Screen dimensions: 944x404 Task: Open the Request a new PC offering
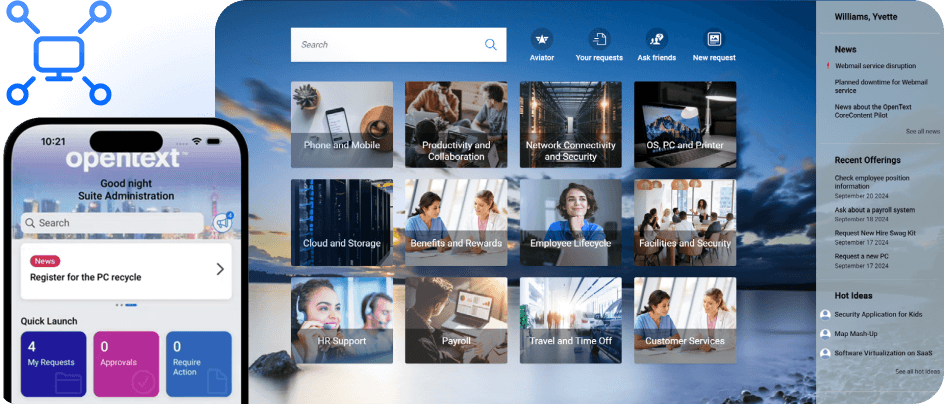pos(862,256)
